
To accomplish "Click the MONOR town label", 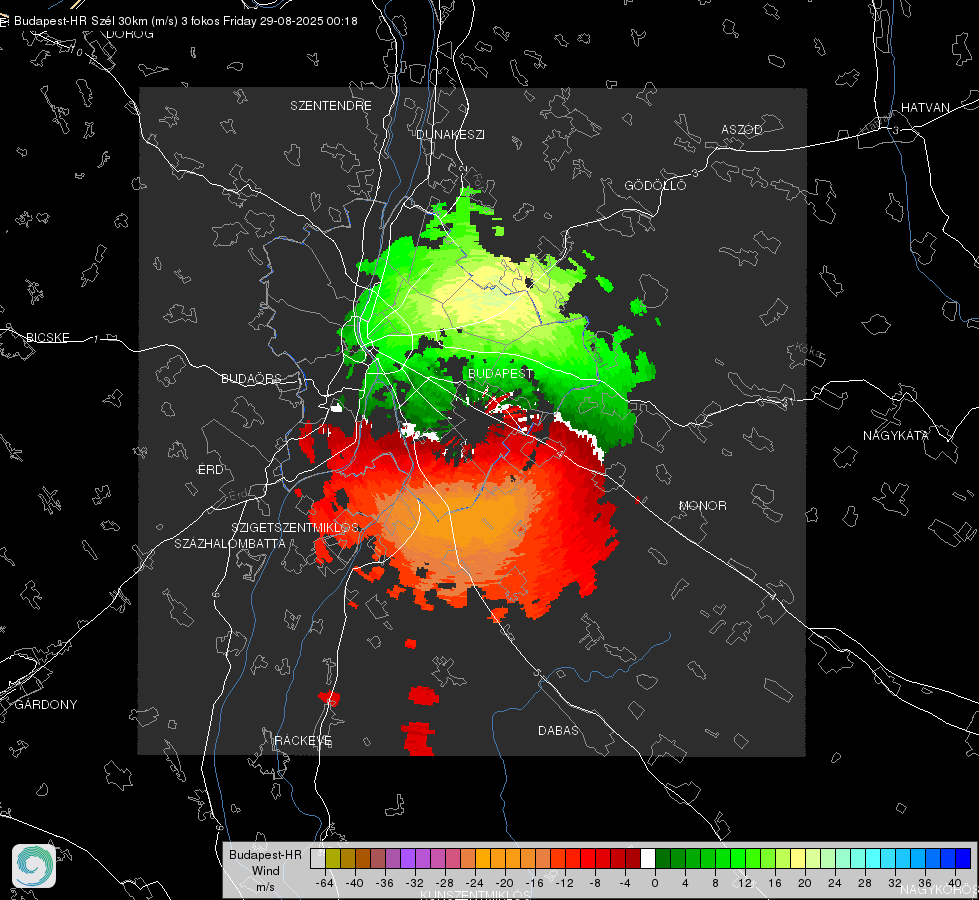I will click(702, 506).
